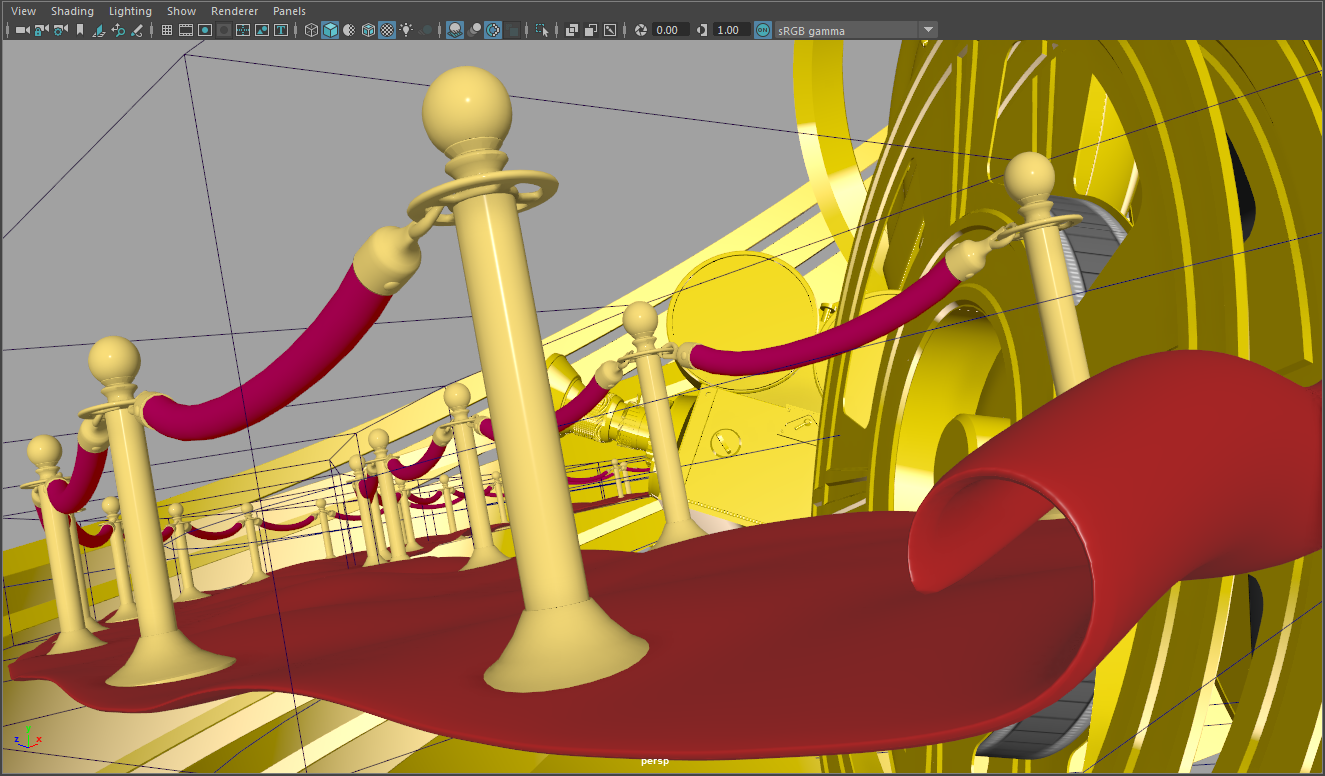This screenshot has height=776, width=1325.
Task: Toggle the Textured display checker icon
Action: click(387, 30)
